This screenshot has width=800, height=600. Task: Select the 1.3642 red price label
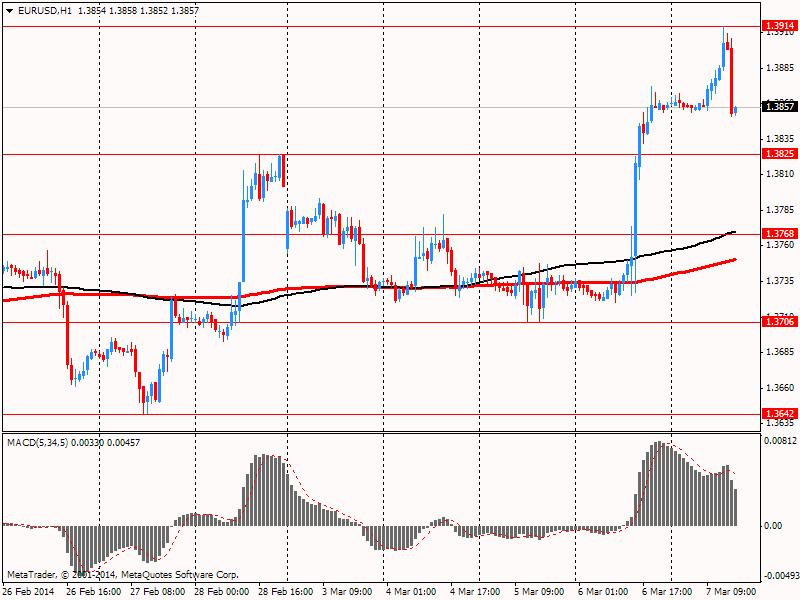[x=780, y=413]
